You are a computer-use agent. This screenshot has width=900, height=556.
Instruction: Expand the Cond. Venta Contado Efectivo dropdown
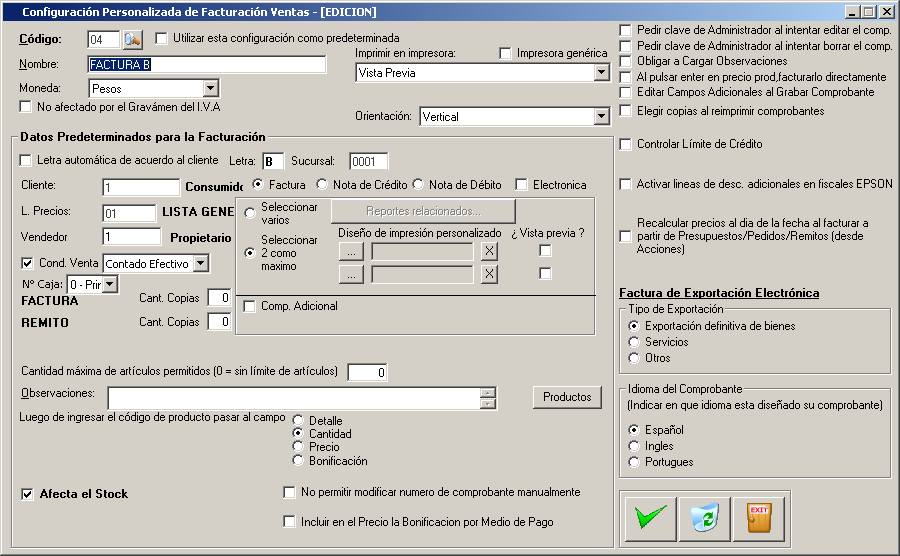[x=200, y=263]
